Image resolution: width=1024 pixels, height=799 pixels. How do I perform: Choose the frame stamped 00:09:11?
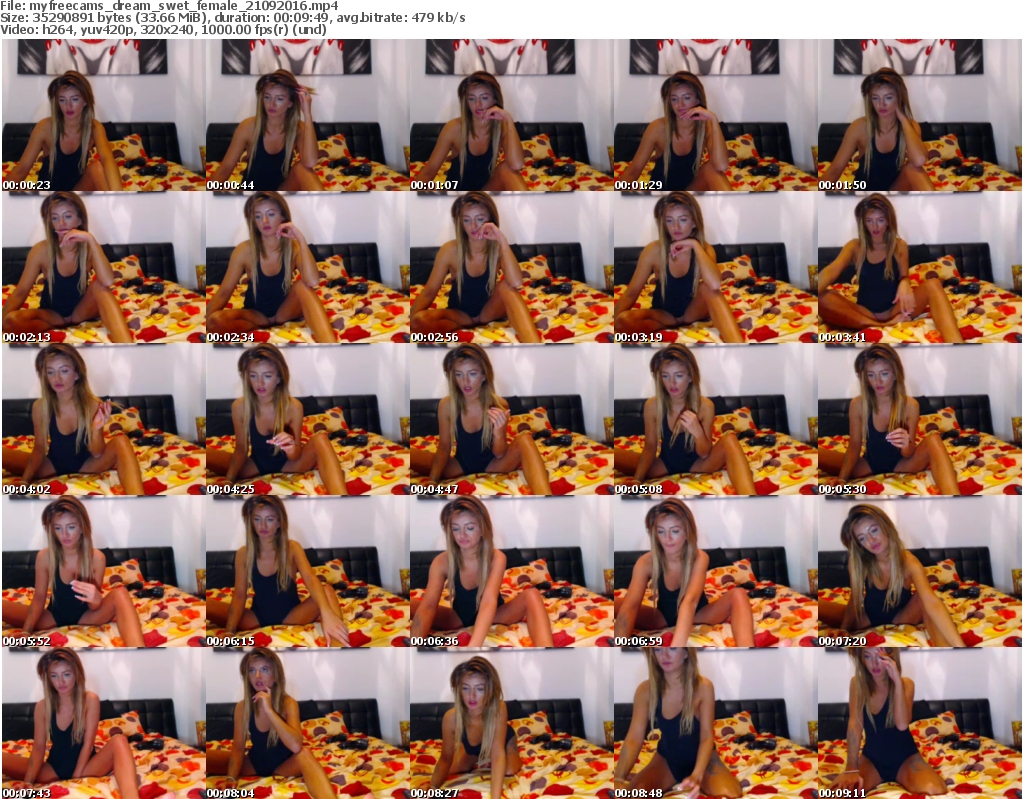click(920, 723)
